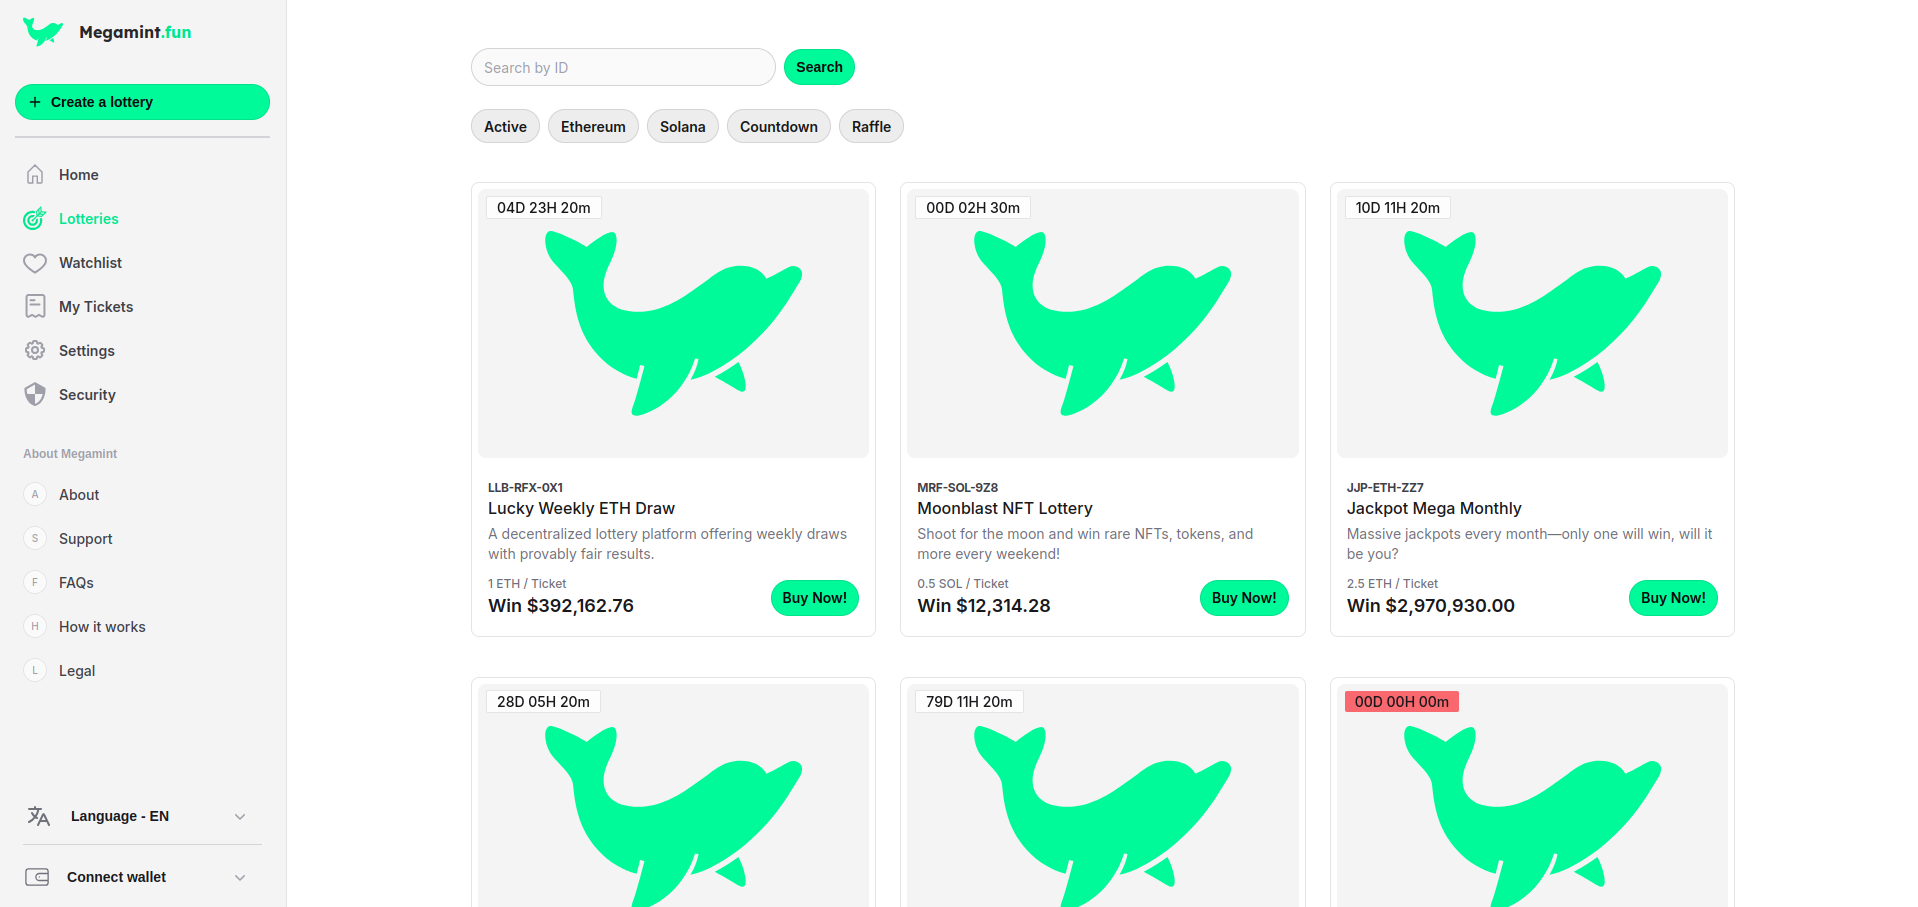Toggle the Active filter chip
The height and width of the screenshot is (907, 1918).
pyautogui.click(x=505, y=127)
